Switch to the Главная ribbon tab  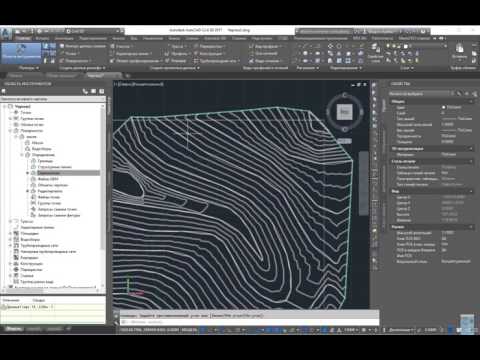pyautogui.click(x=23, y=39)
